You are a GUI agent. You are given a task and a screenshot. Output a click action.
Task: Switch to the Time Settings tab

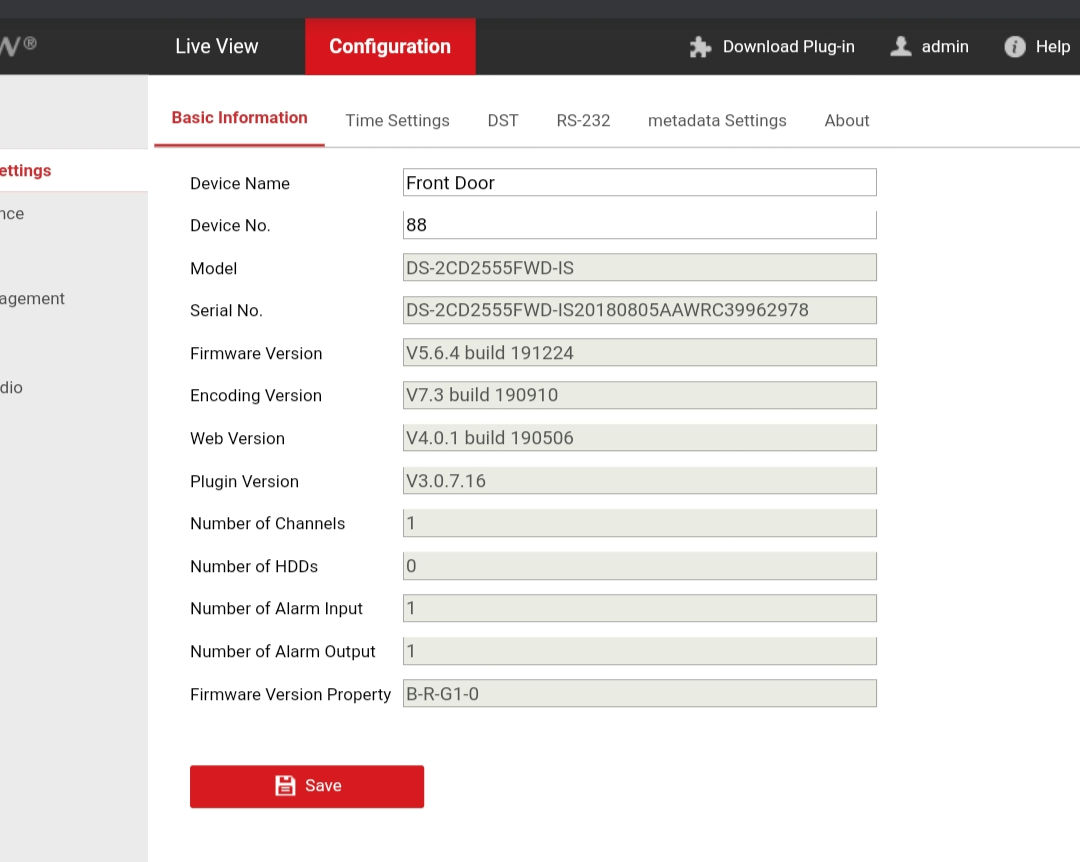click(397, 120)
